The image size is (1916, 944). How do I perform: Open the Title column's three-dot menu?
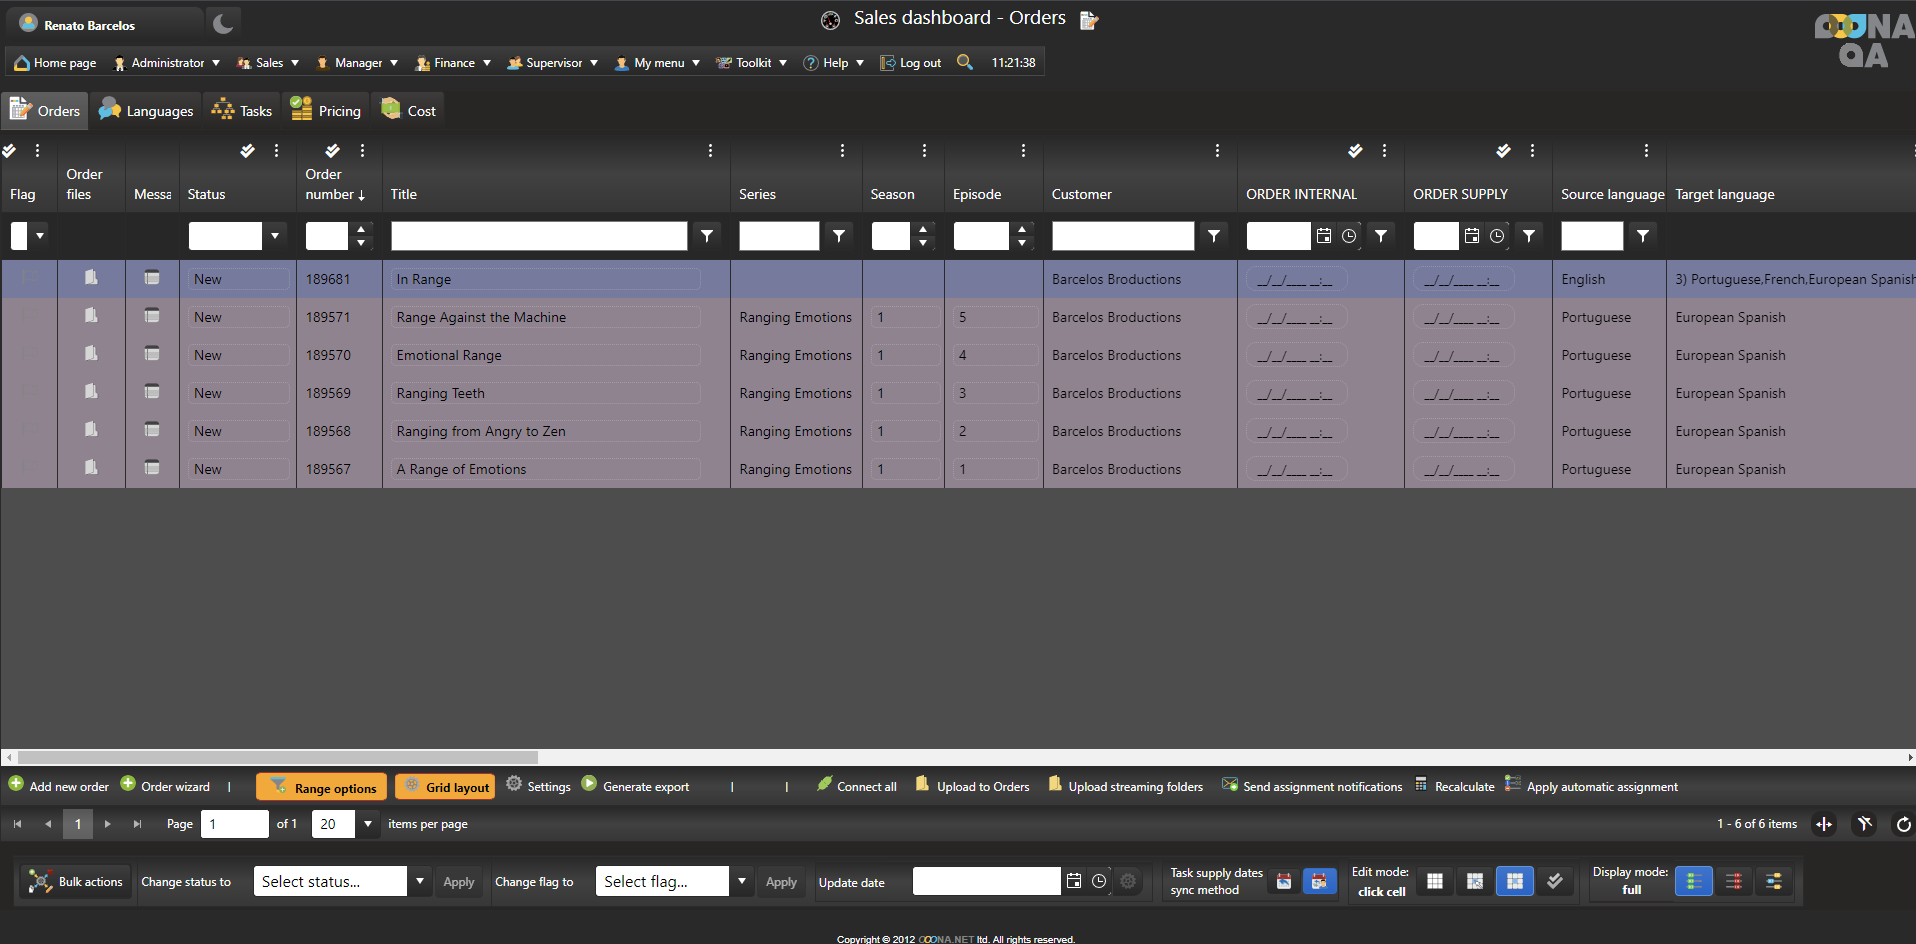point(710,151)
